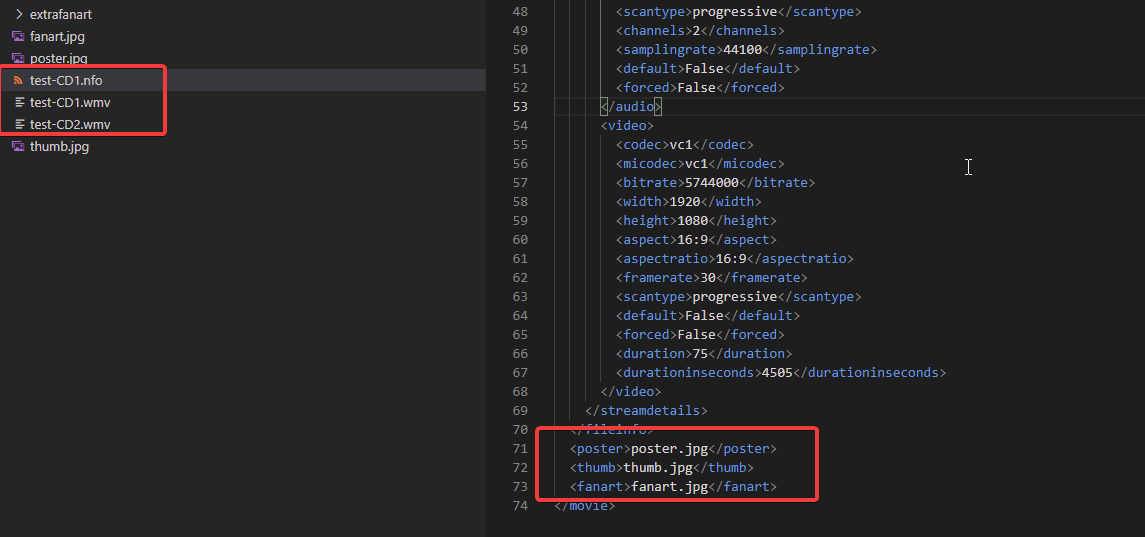
Task: Click the bitrate value 5744000
Action: click(711, 183)
